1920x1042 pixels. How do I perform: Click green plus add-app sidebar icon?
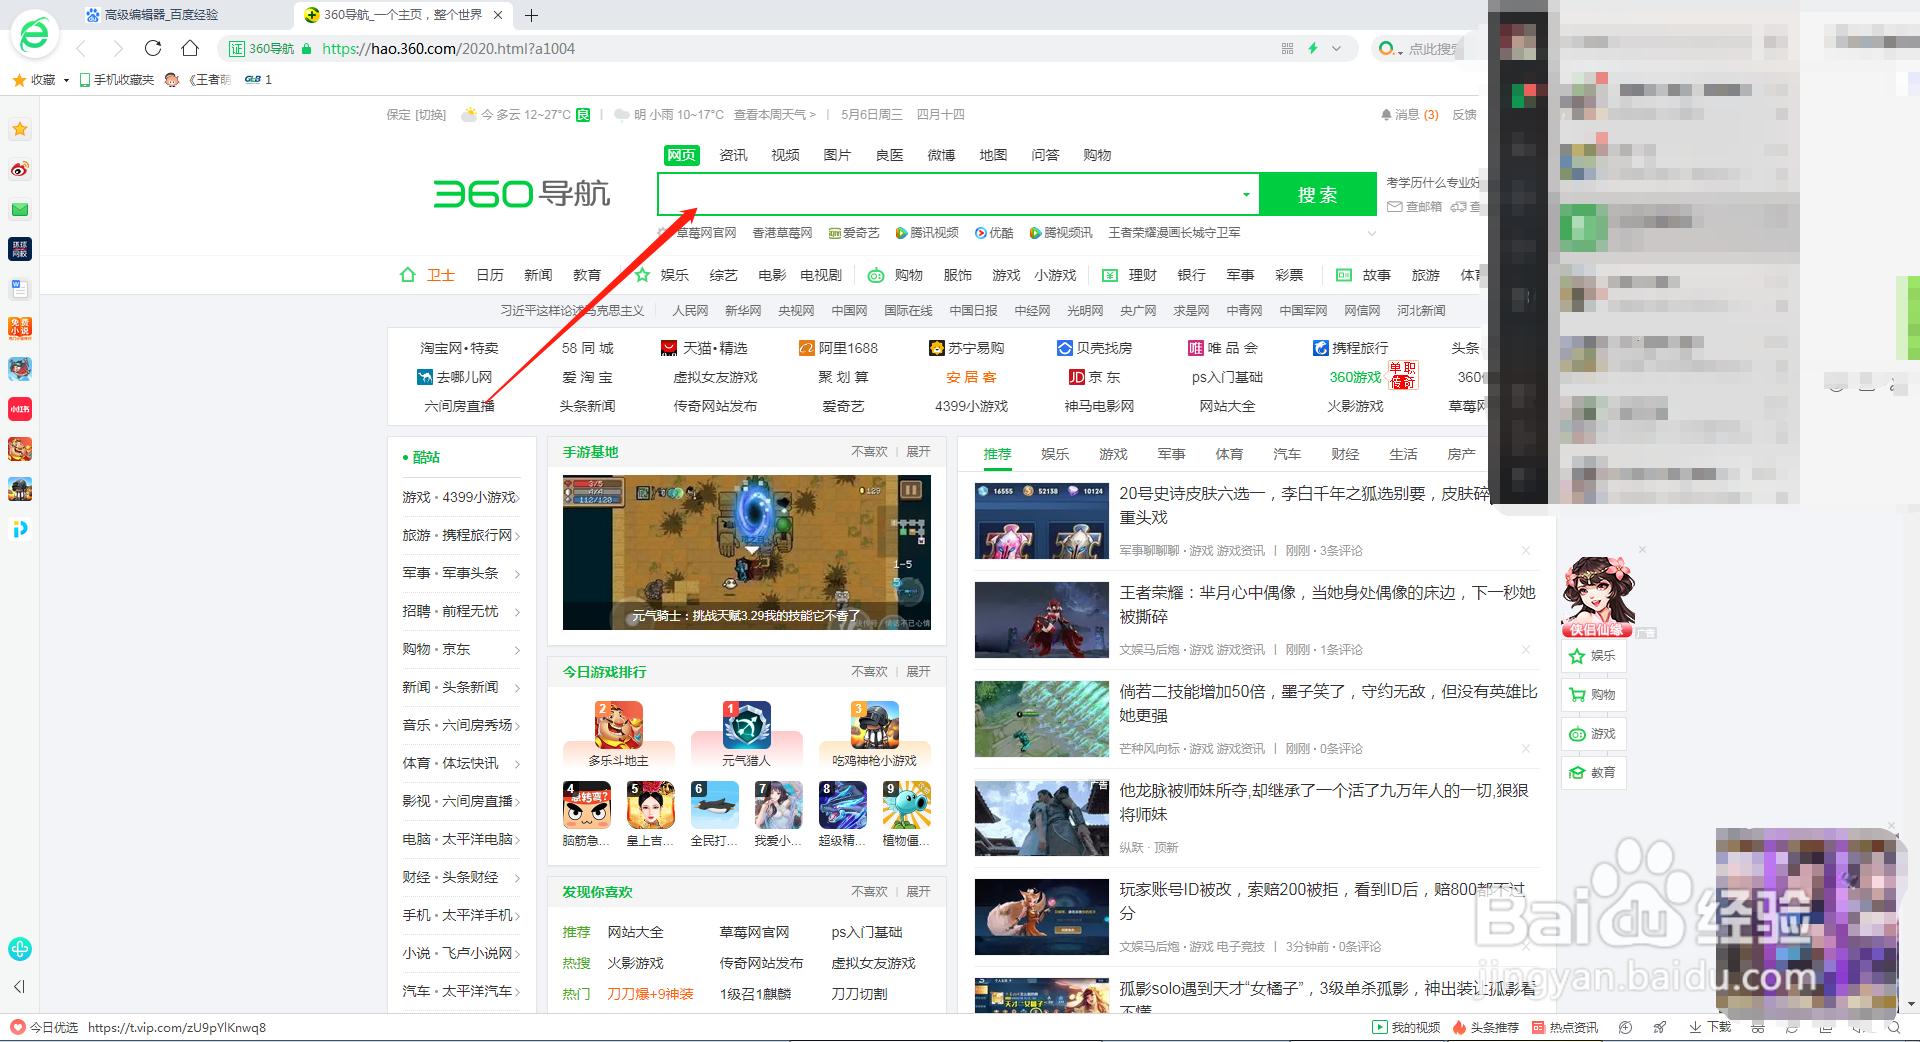(x=20, y=949)
